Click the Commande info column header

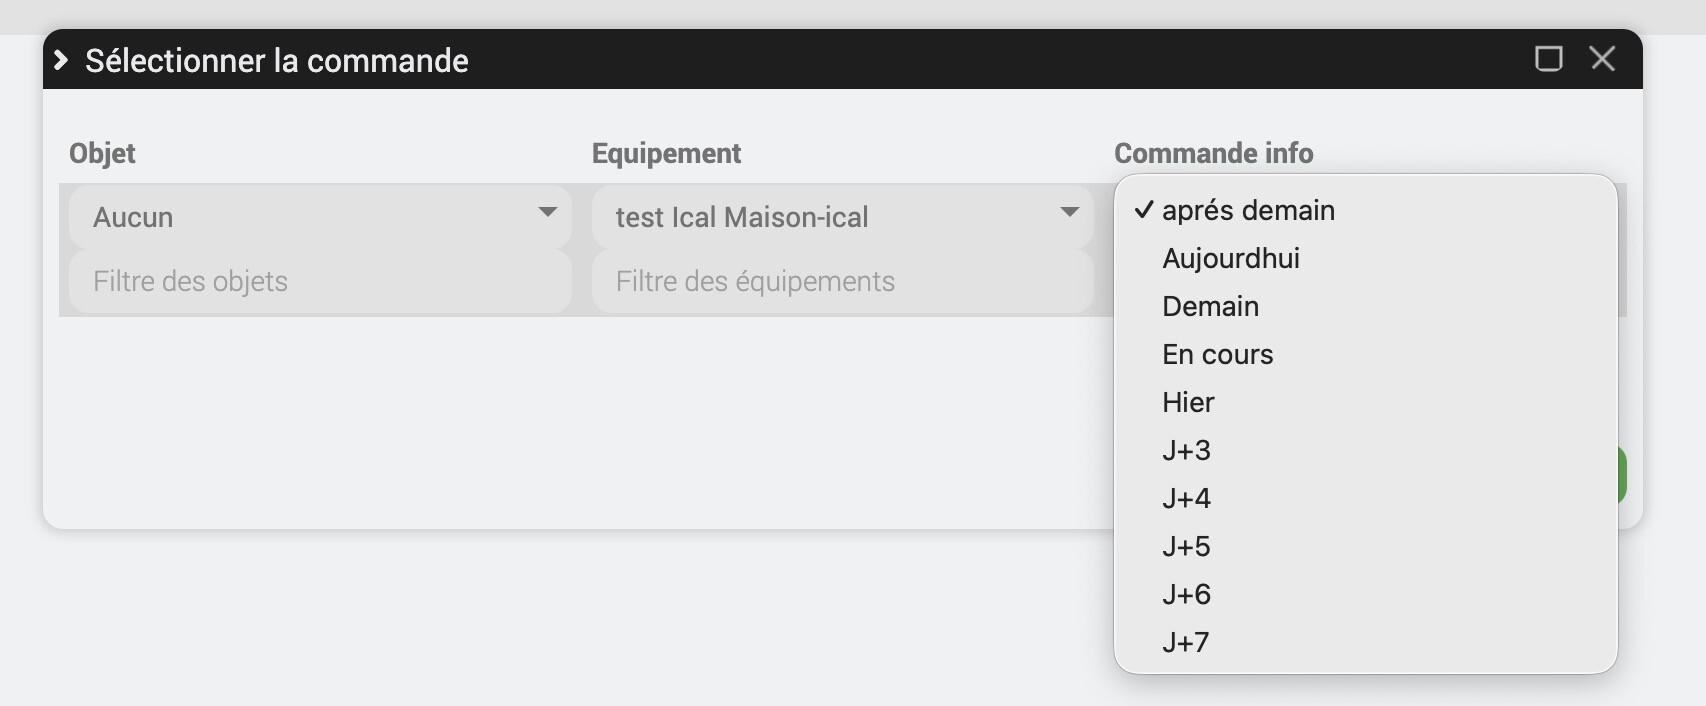point(1213,153)
